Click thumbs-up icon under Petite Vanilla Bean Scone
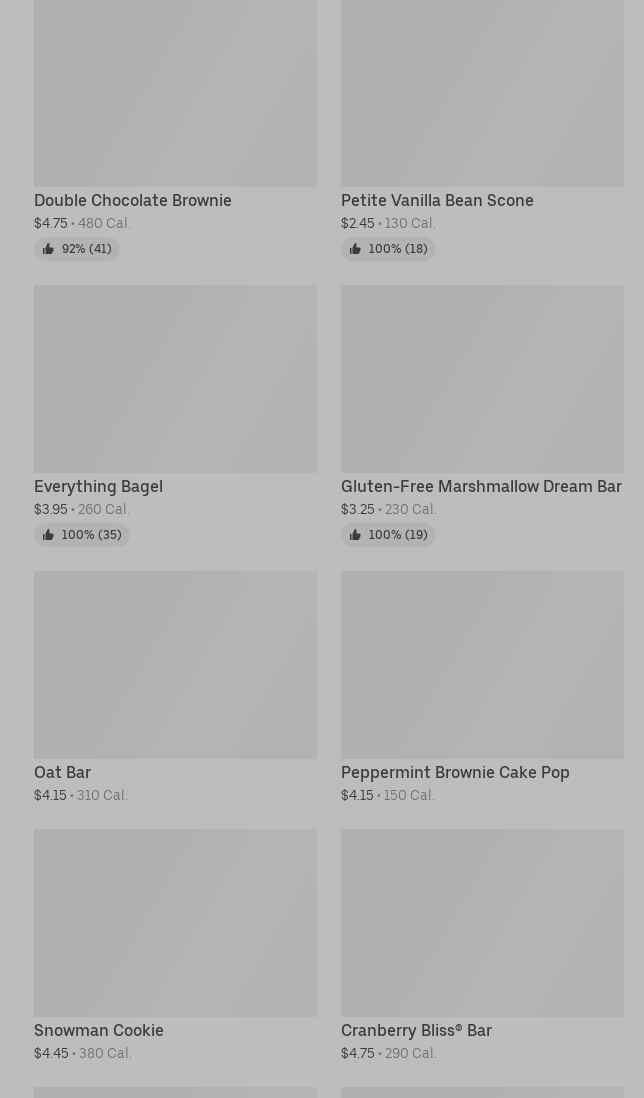644x1098 pixels. click(x=355, y=249)
